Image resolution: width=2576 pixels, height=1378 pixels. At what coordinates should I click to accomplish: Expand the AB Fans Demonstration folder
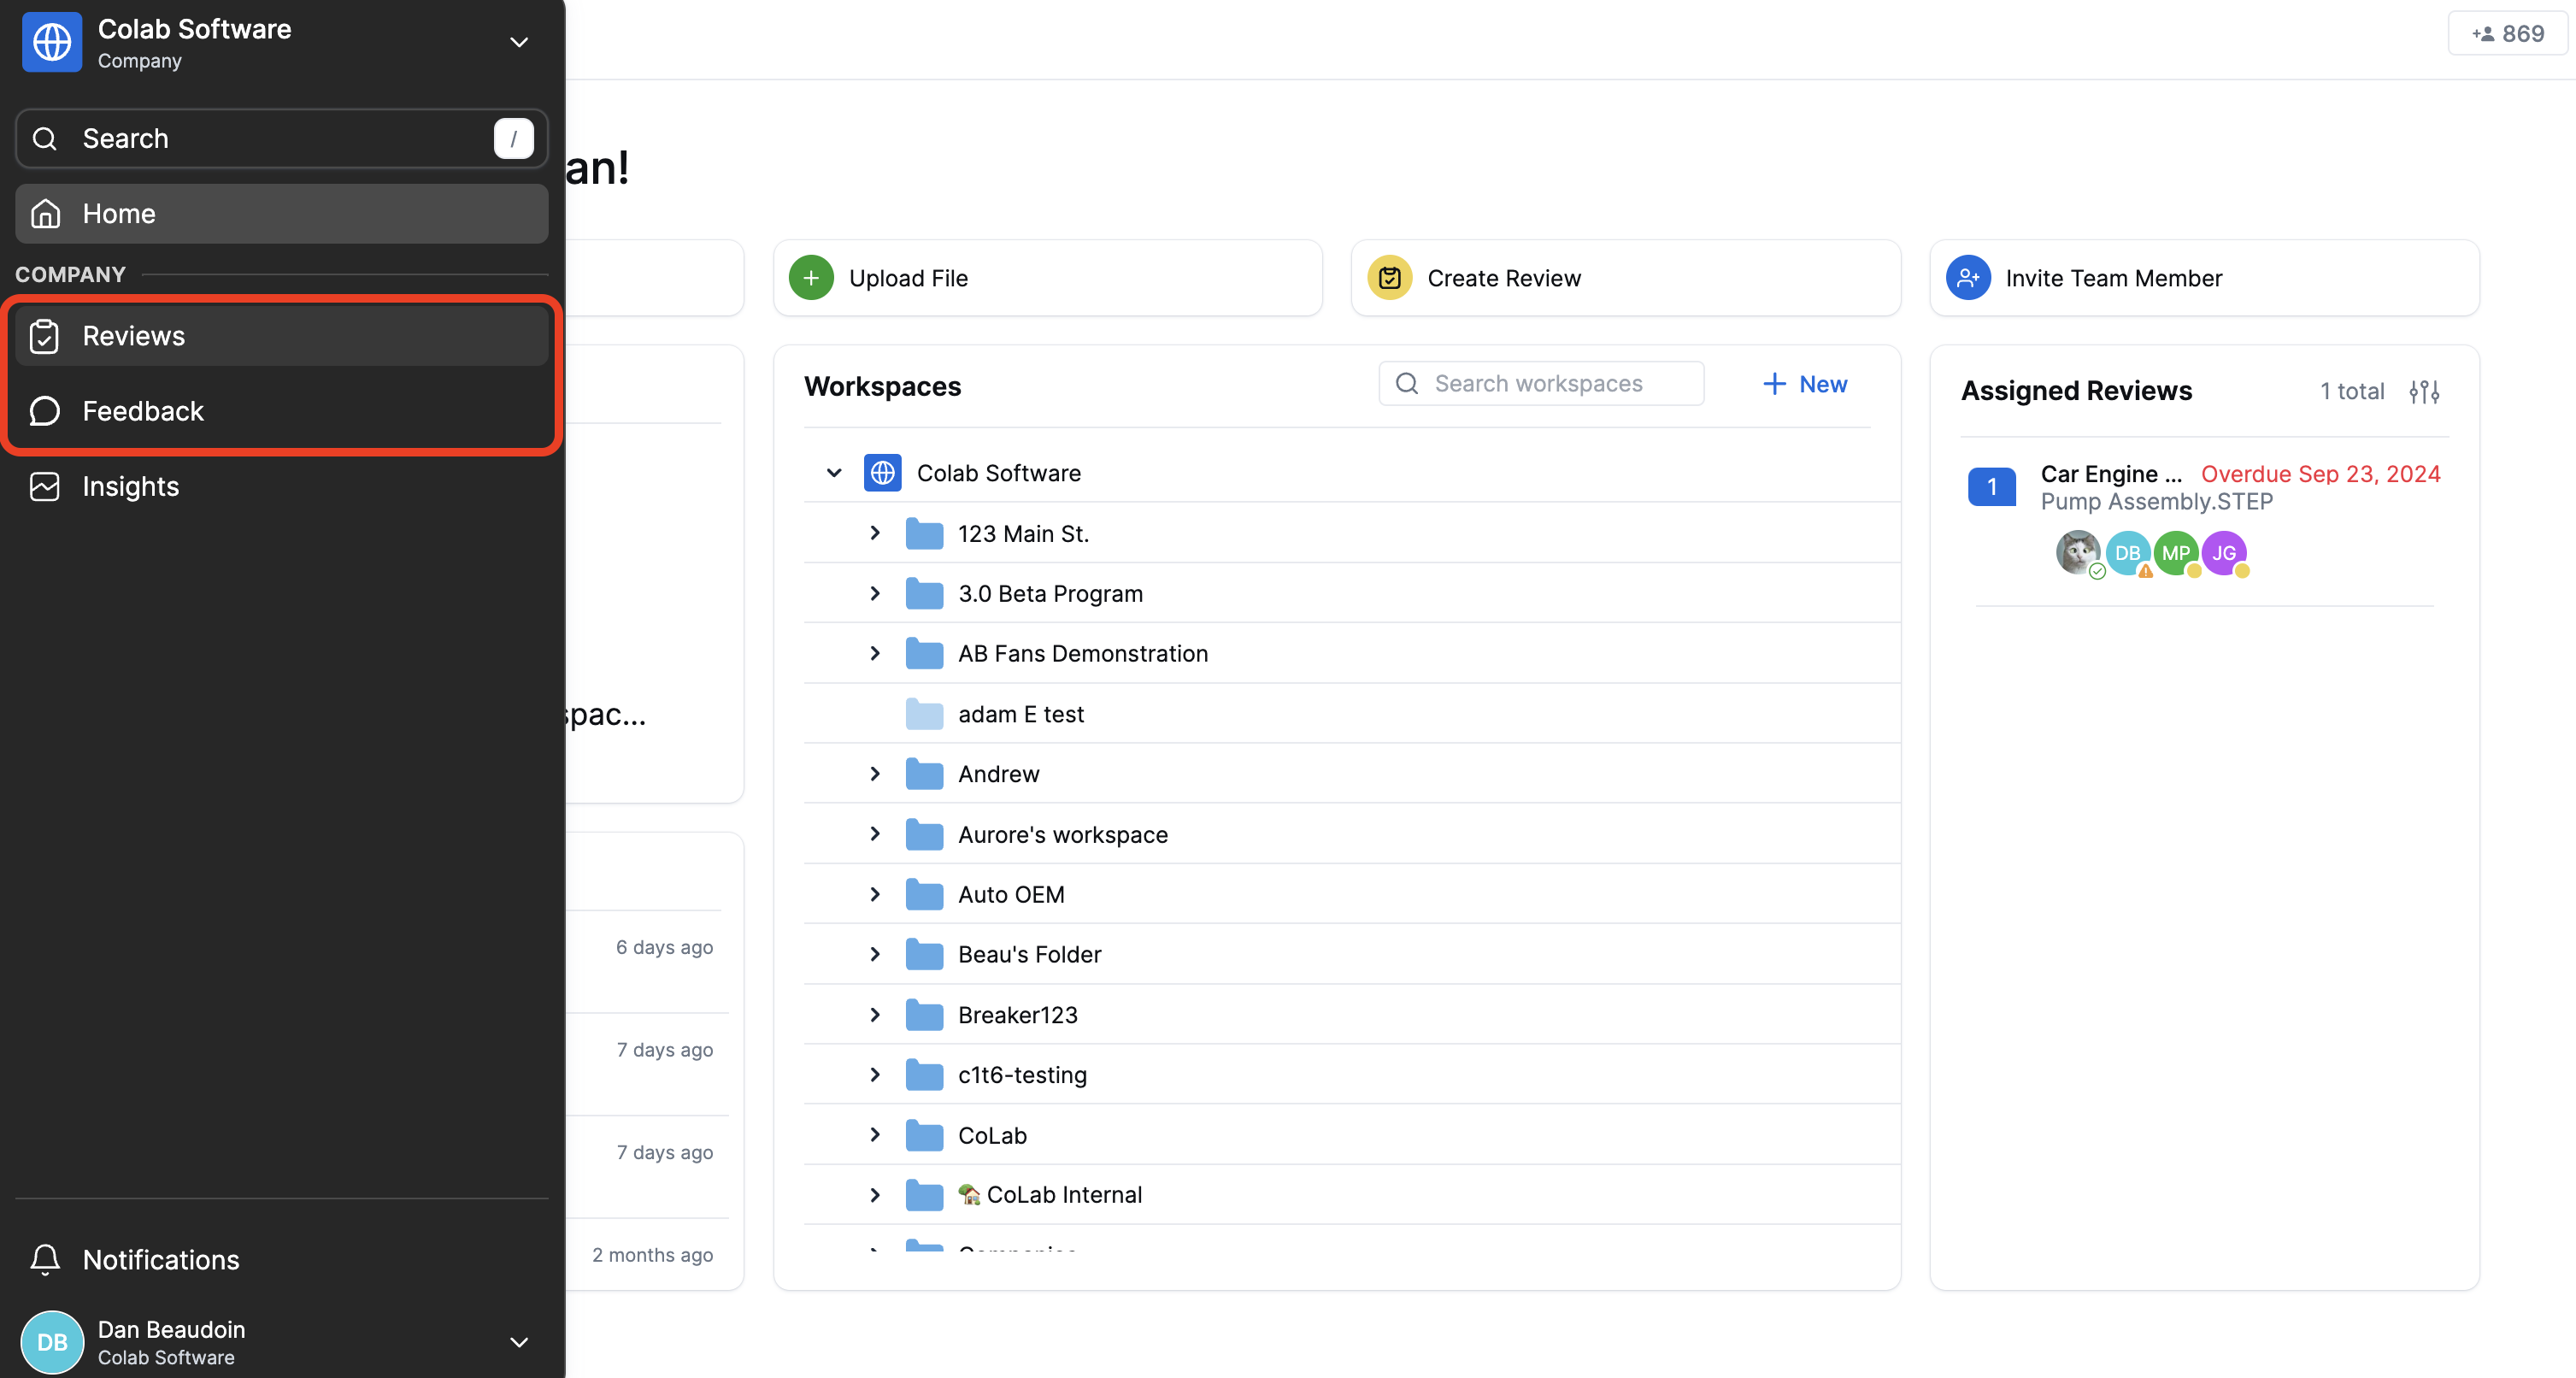tap(874, 653)
